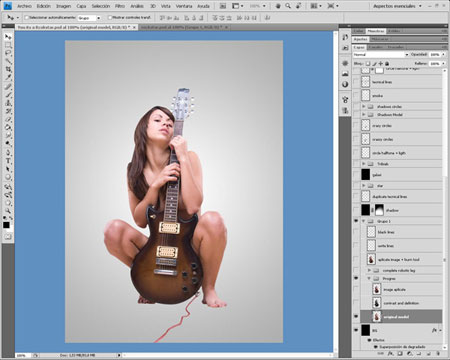The height and width of the screenshot is (360, 450).
Task: Select the Horizontal Type tool
Action: tap(8, 161)
